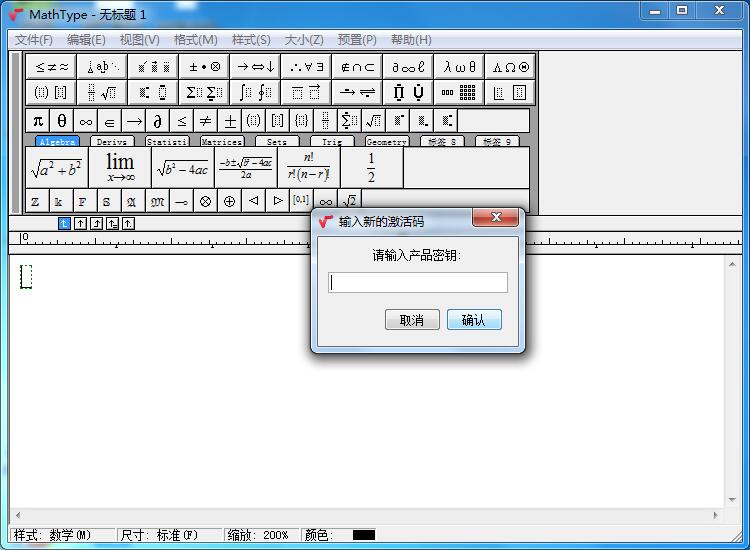
Task: Select the fifth tab stop alignment button
Action: tap(128, 223)
